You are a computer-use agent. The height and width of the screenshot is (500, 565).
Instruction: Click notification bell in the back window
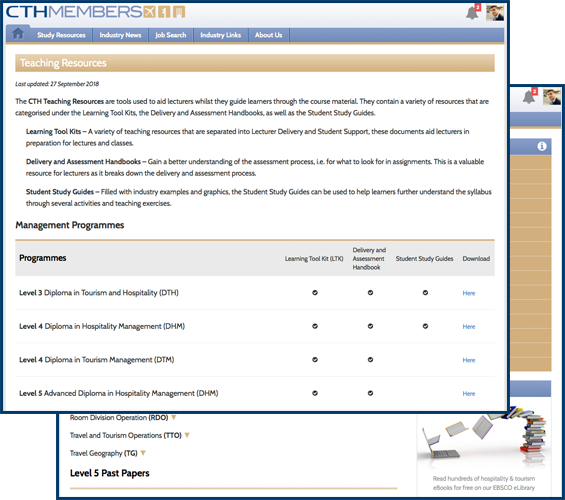tap(530, 96)
